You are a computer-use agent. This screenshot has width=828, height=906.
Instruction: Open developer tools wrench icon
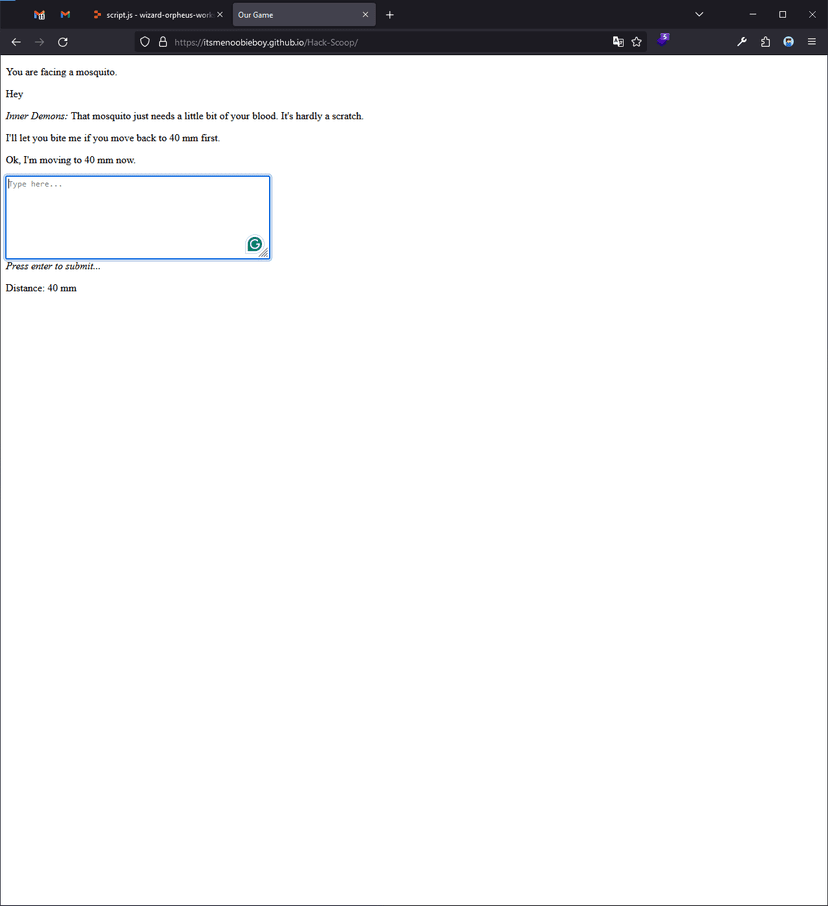click(x=742, y=42)
